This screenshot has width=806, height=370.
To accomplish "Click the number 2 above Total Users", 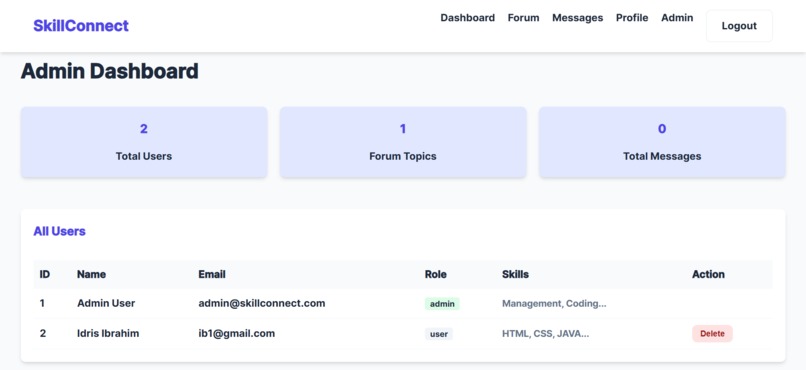I will point(144,128).
